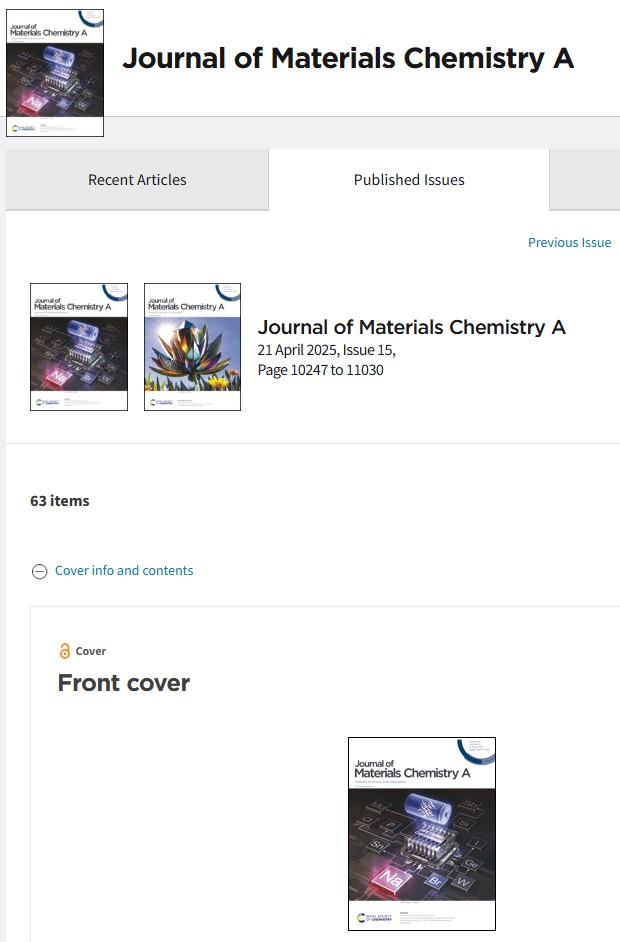The width and height of the screenshot is (620, 942).
Task: Select the Published Issues tab
Action: tap(409, 180)
